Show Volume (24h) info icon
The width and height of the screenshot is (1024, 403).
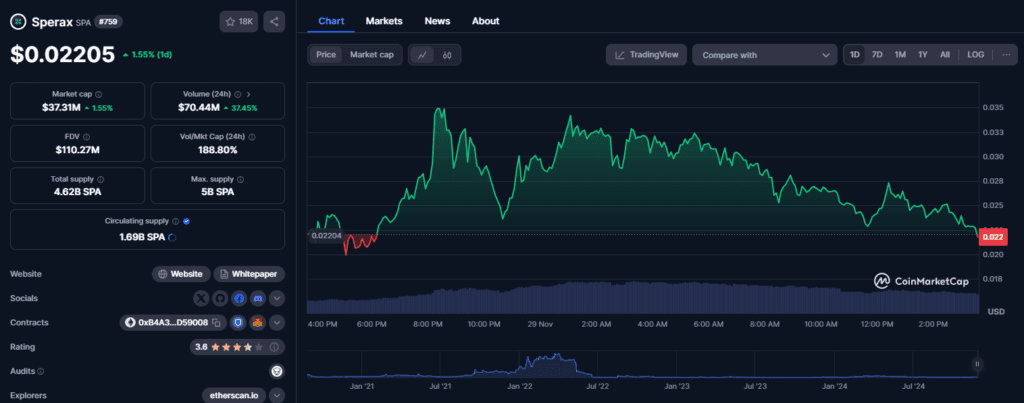238,94
